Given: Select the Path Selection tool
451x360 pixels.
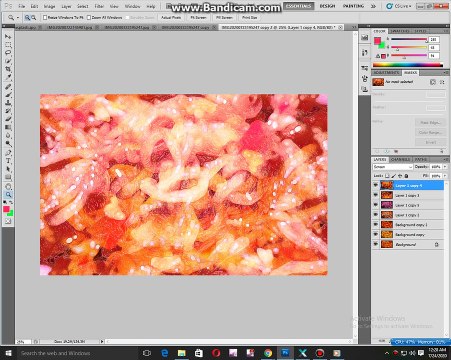Looking at the screenshot, I should 8,169.
